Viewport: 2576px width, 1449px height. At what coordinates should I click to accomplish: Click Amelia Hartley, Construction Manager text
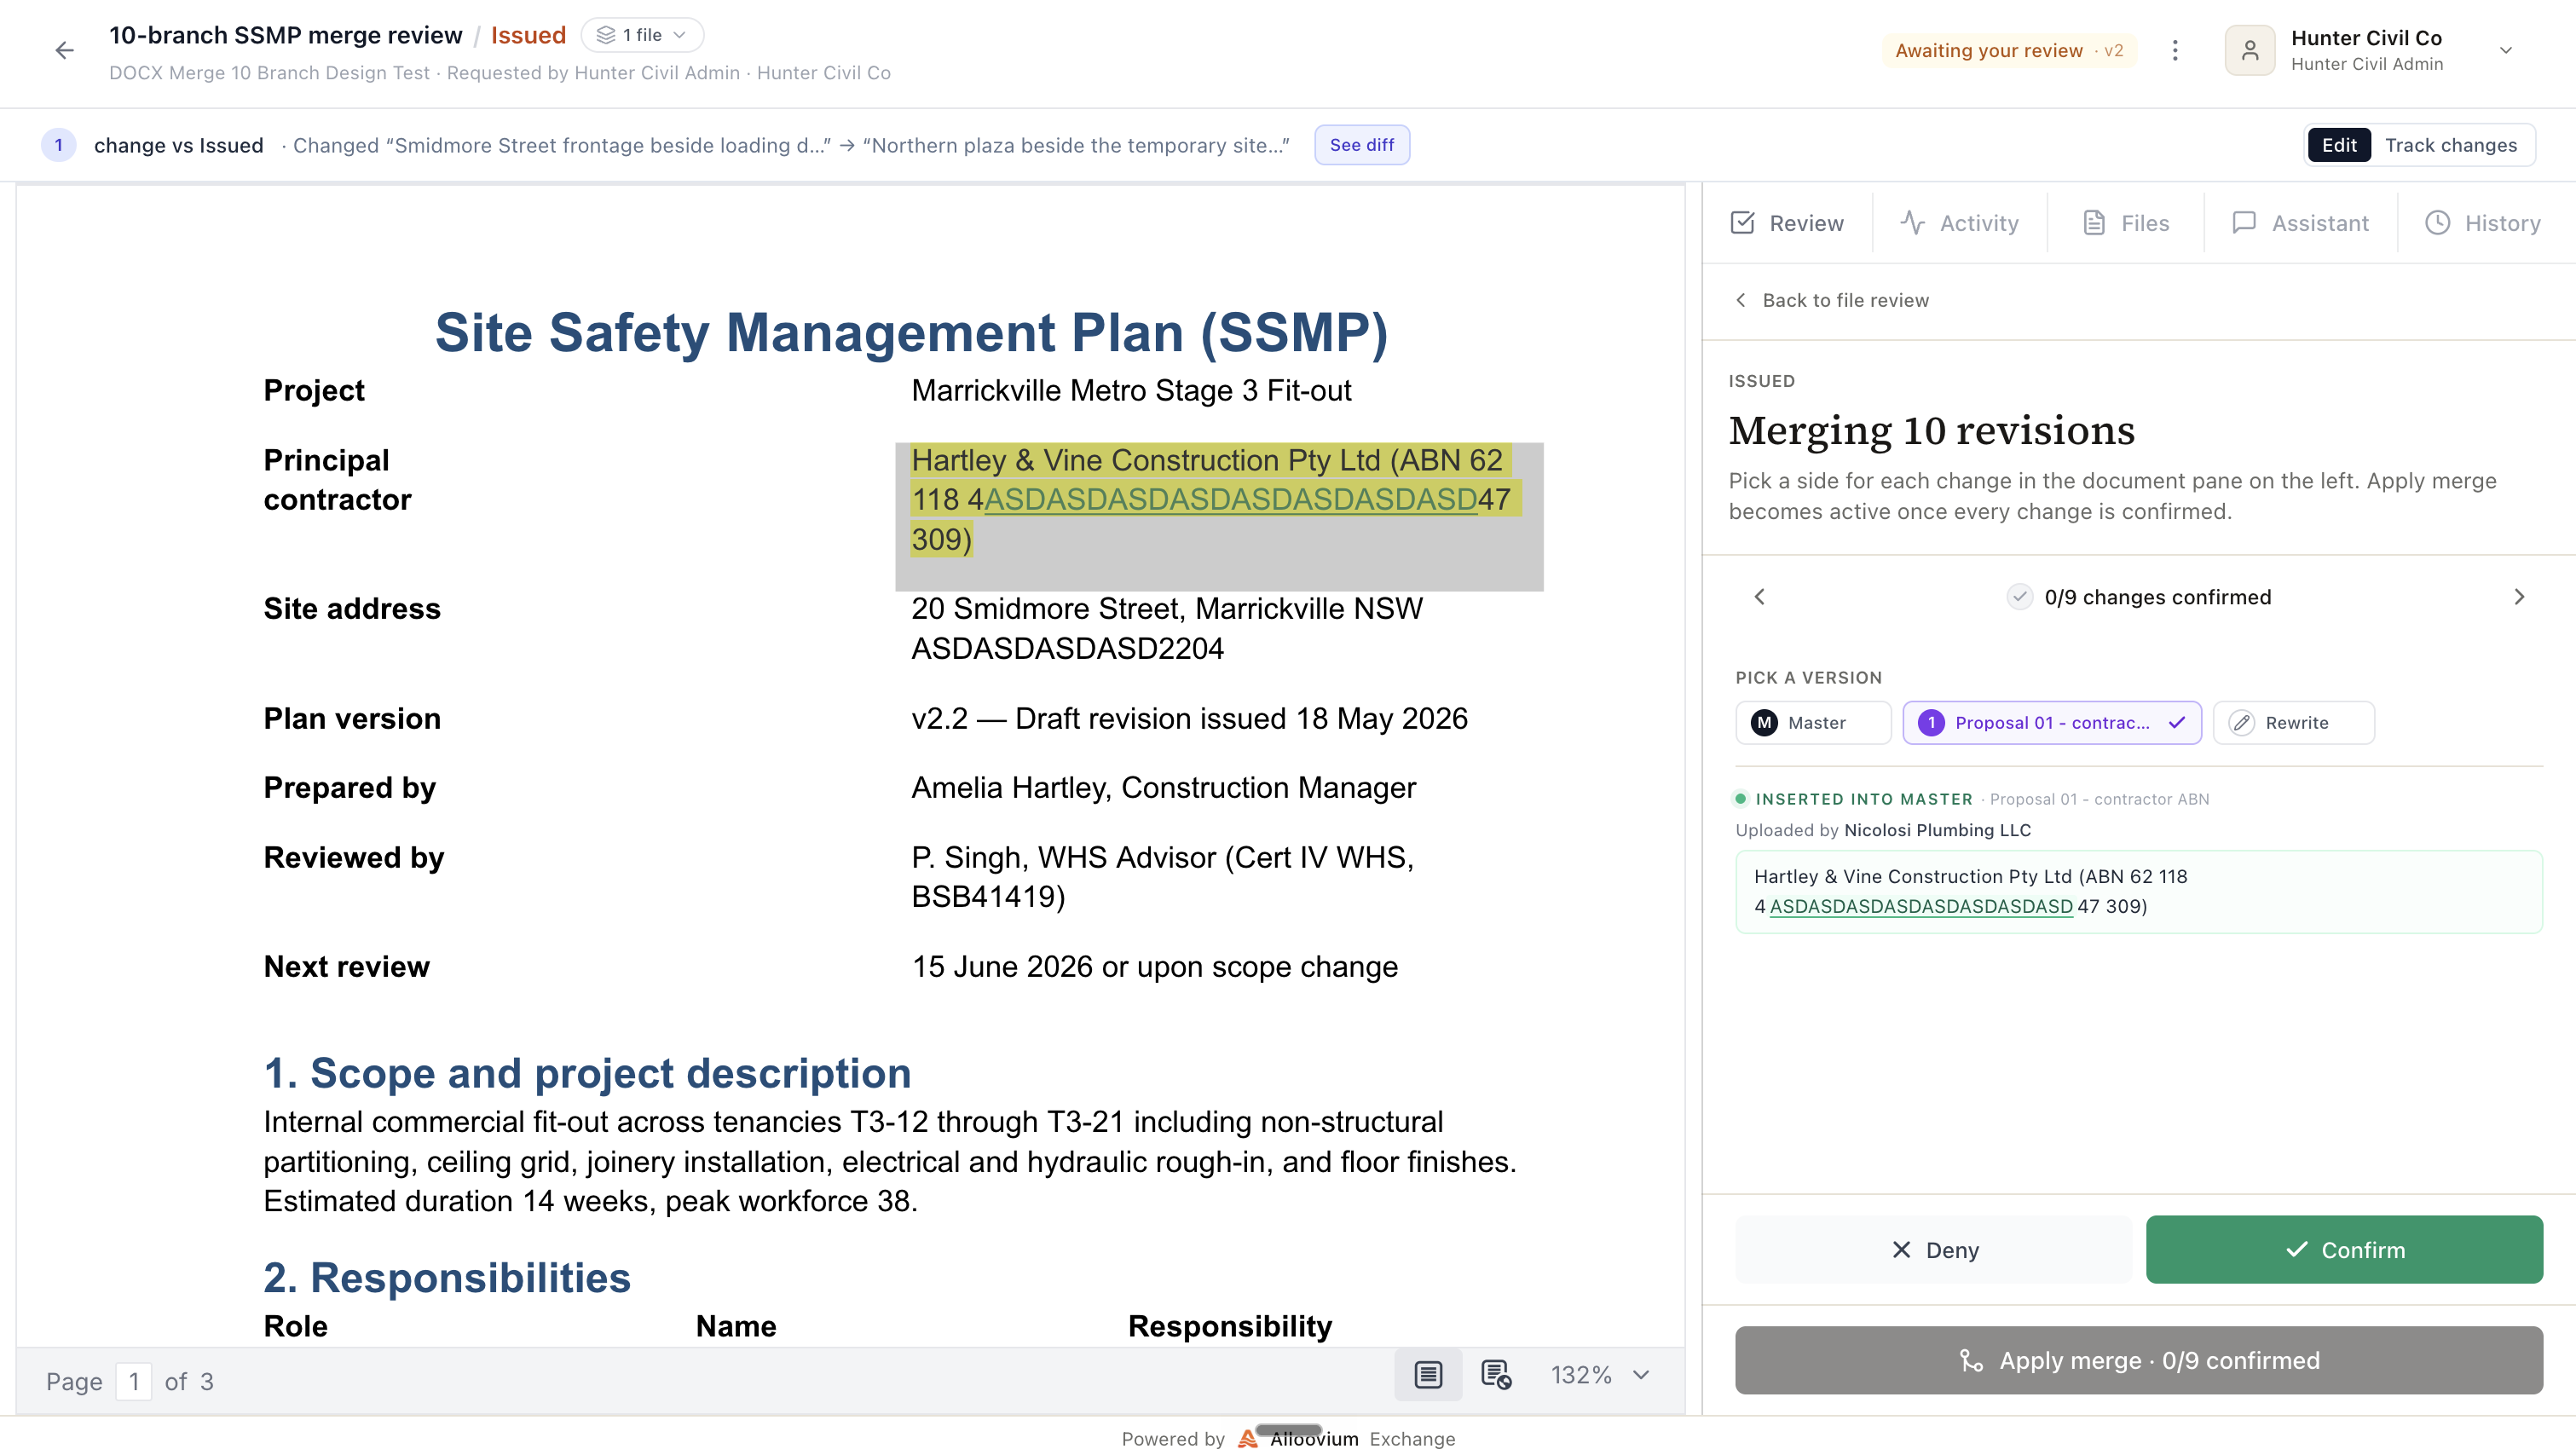tap(1163, 787)
